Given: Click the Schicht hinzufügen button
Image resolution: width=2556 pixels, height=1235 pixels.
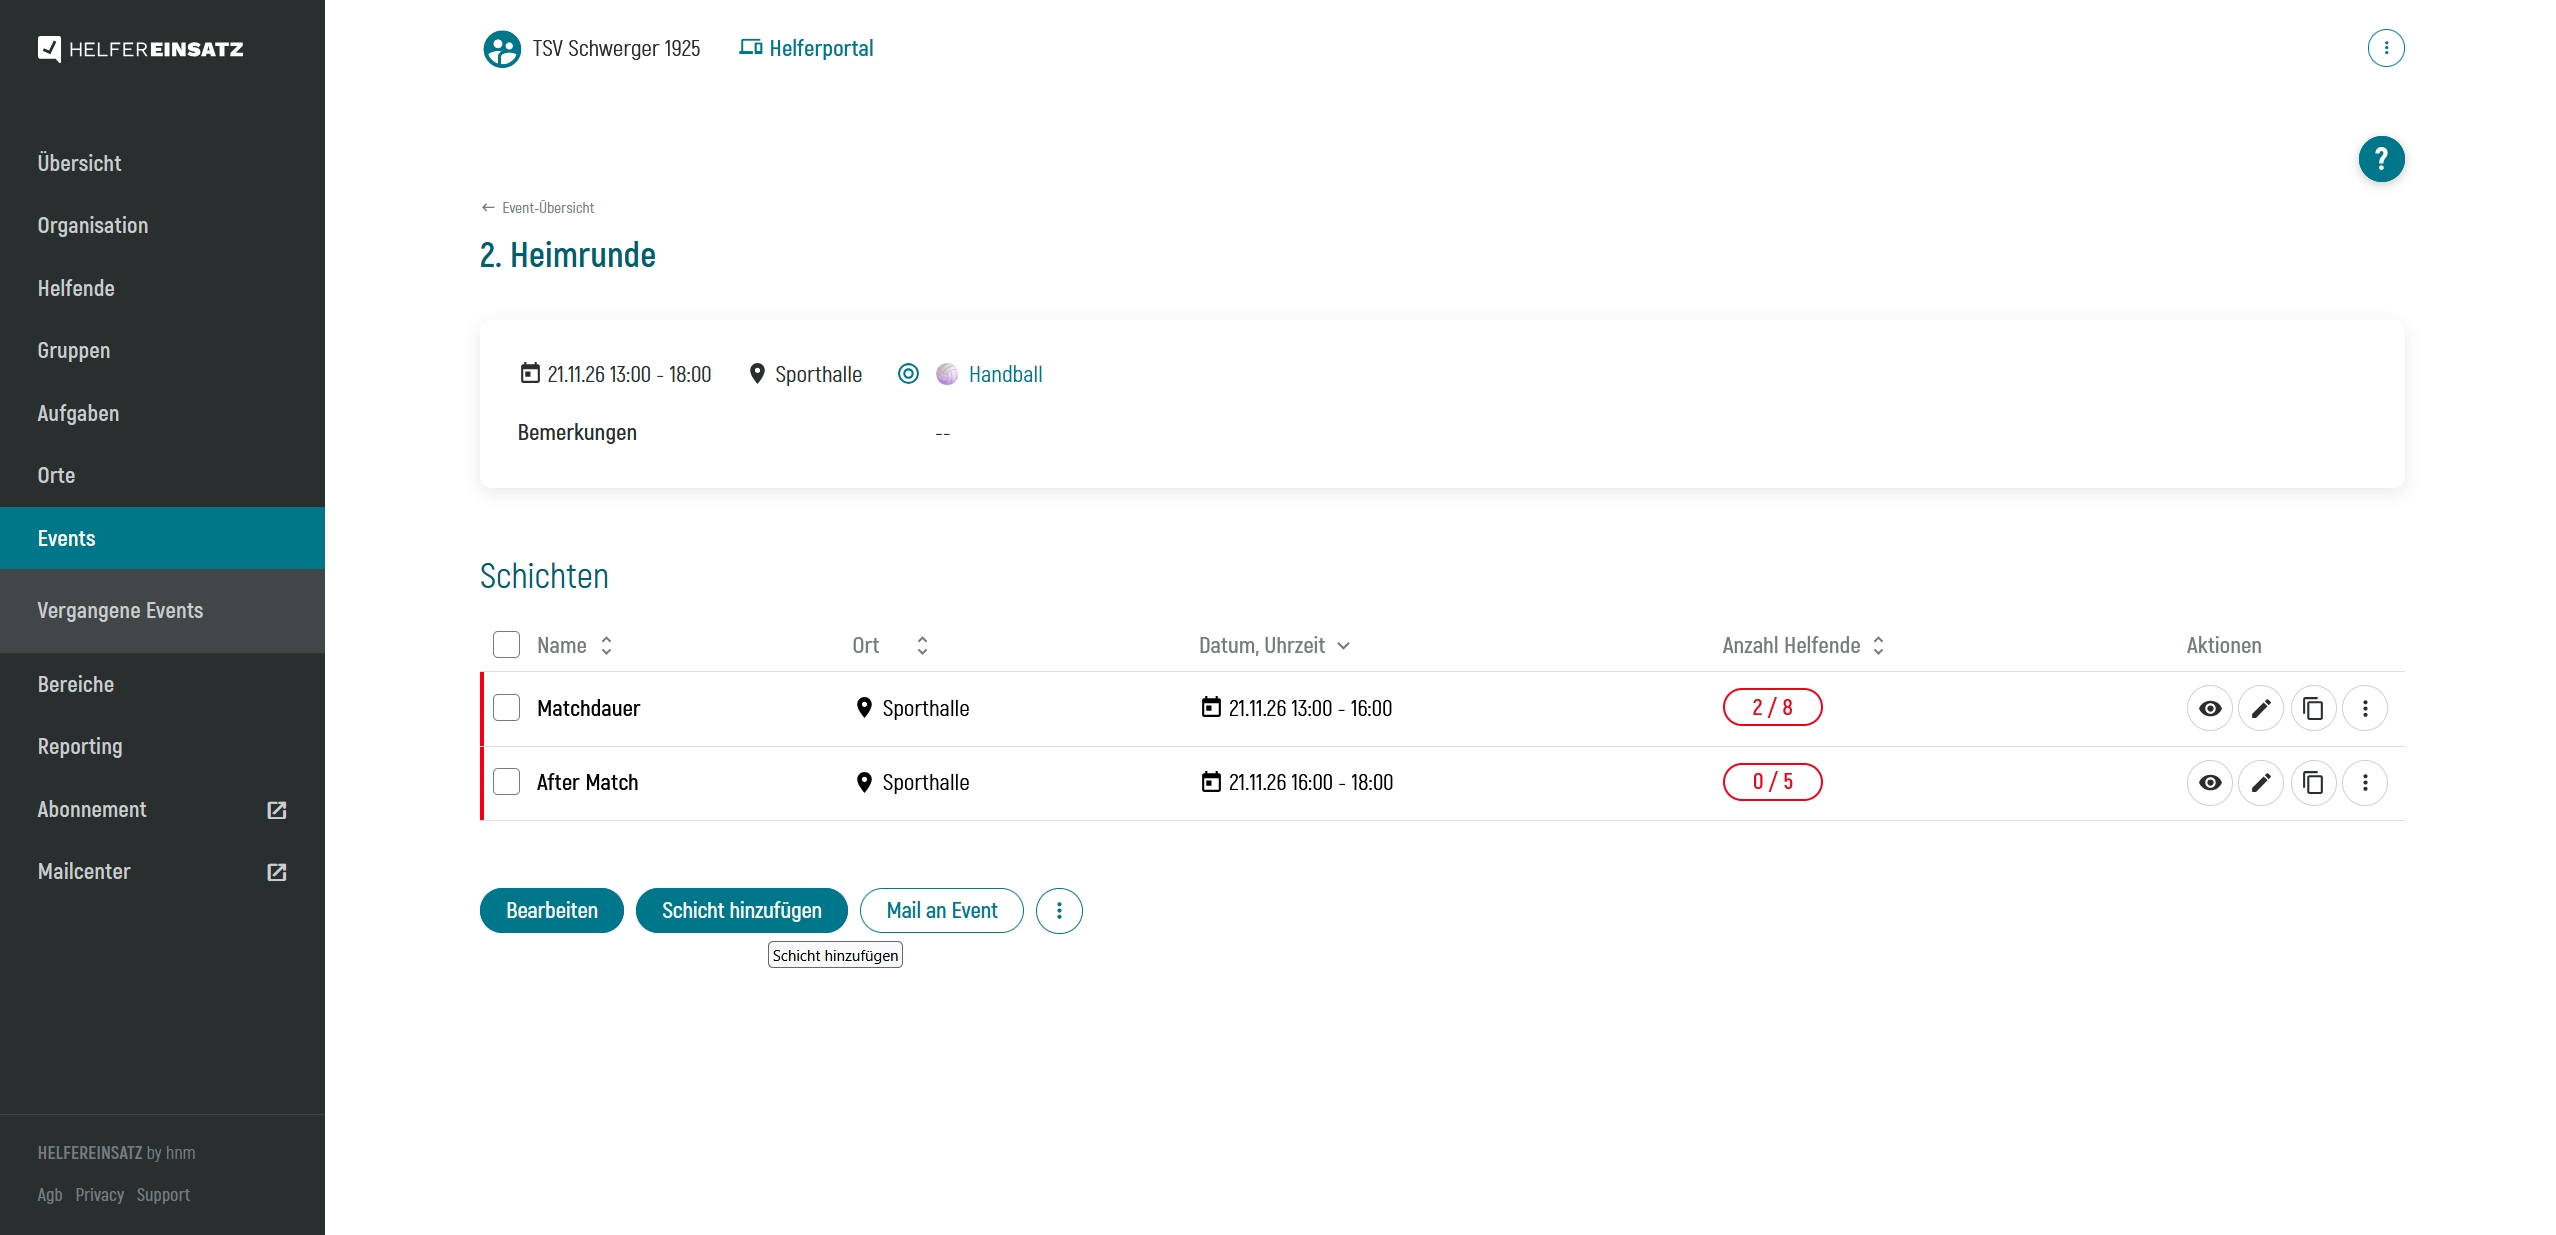Looking at the screenshot, I should click(x=741, y=910).
